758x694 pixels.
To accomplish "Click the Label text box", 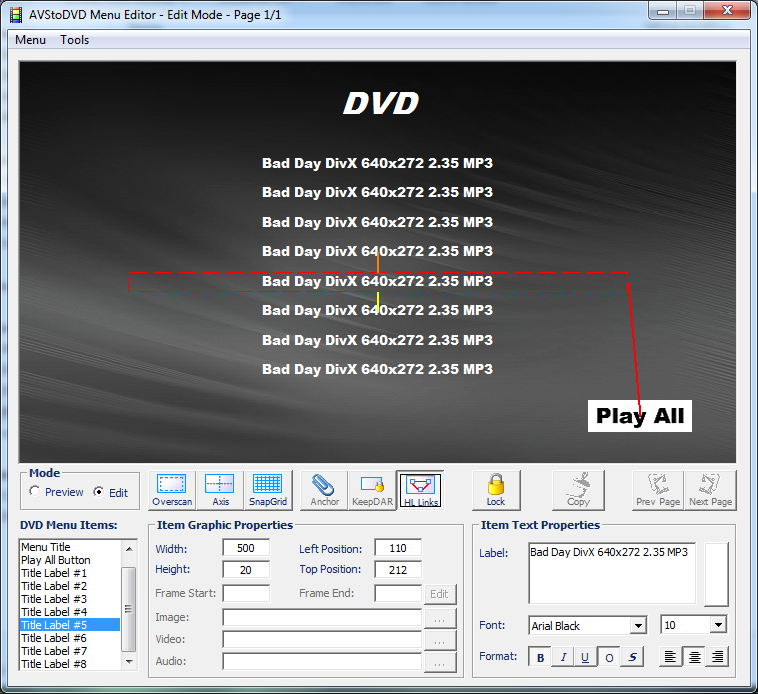I will 612,574.
